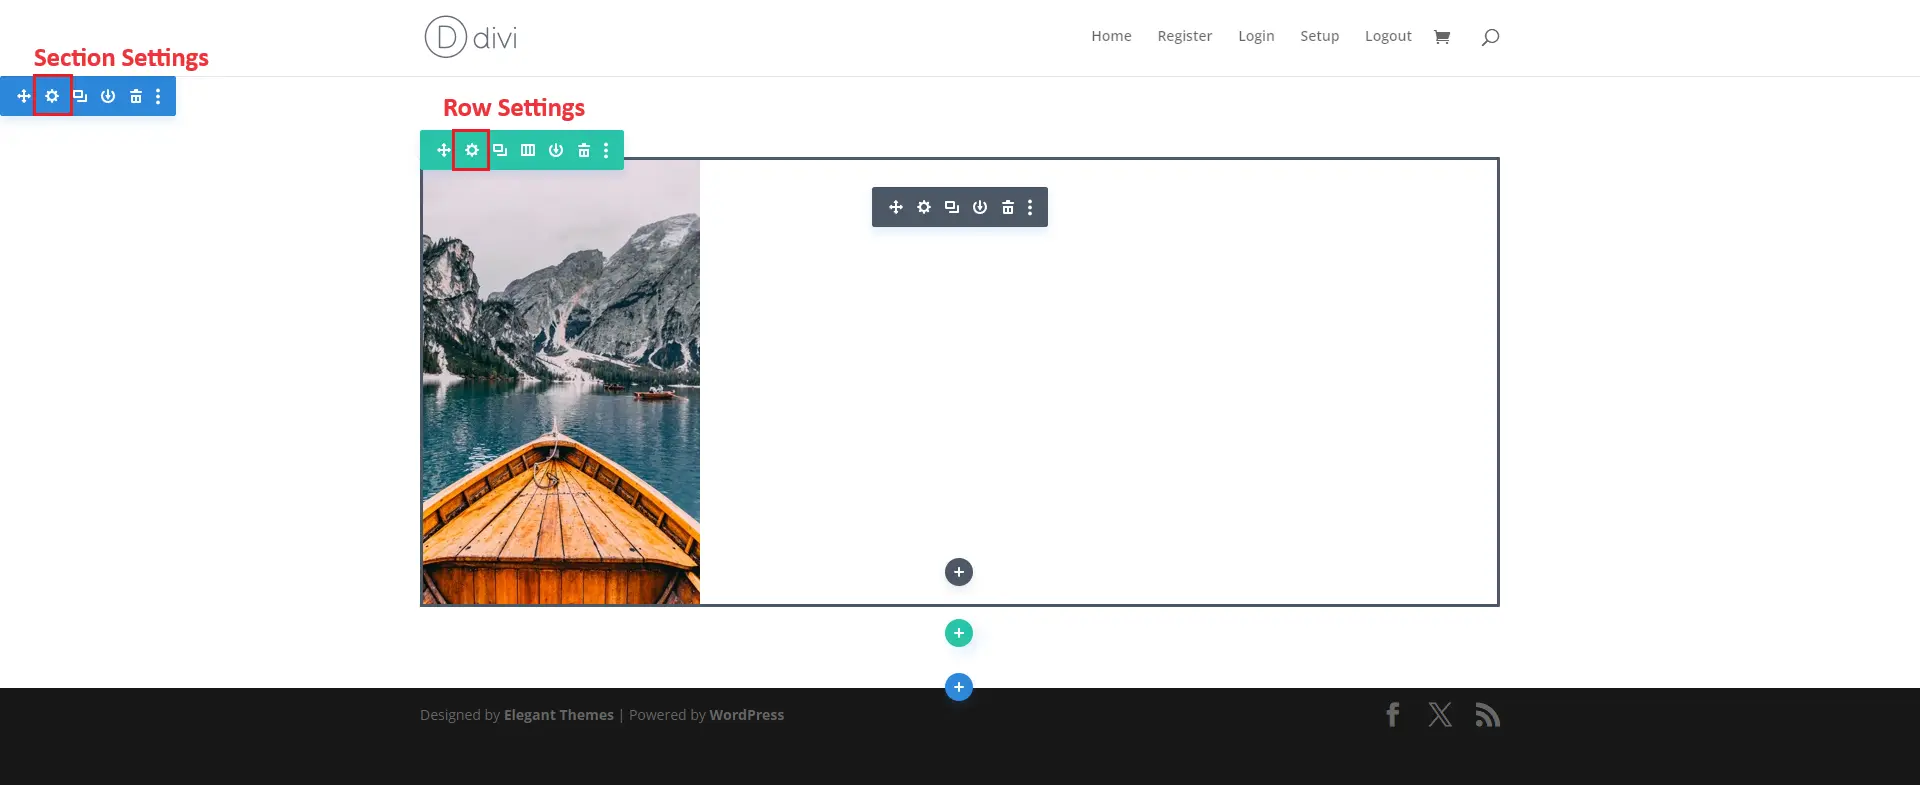The height and width of the screenshot is (785, 1920).
Task: Open more options on the green row toolbar
Action: (606, 150)
